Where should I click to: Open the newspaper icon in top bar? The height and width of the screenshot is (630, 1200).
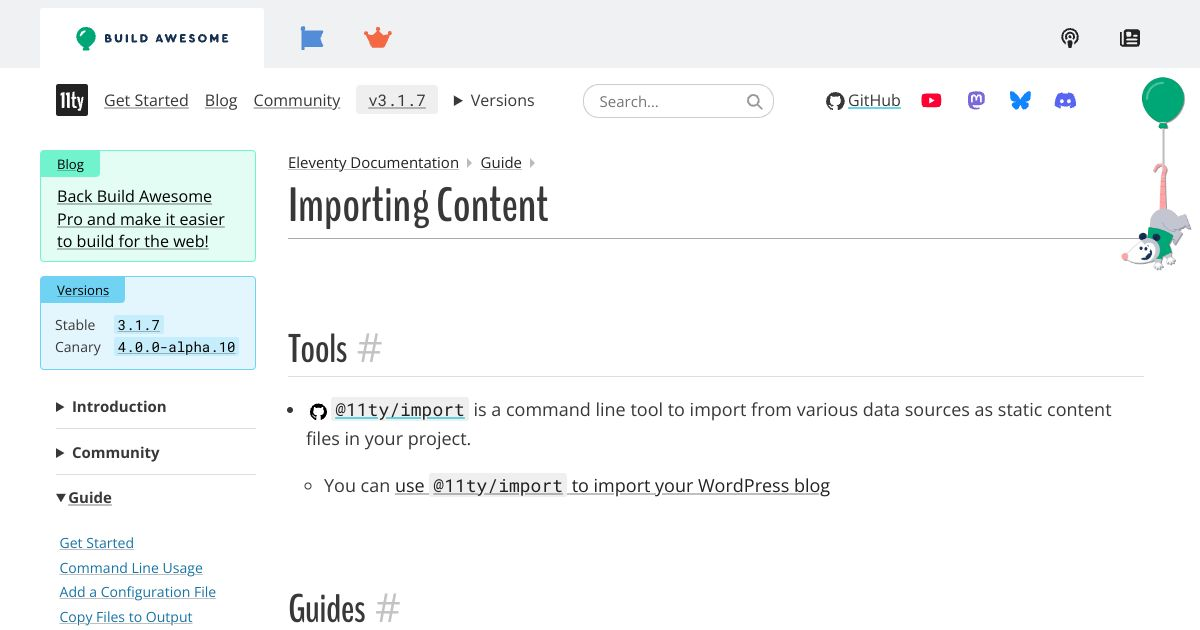click(1130, 38)
